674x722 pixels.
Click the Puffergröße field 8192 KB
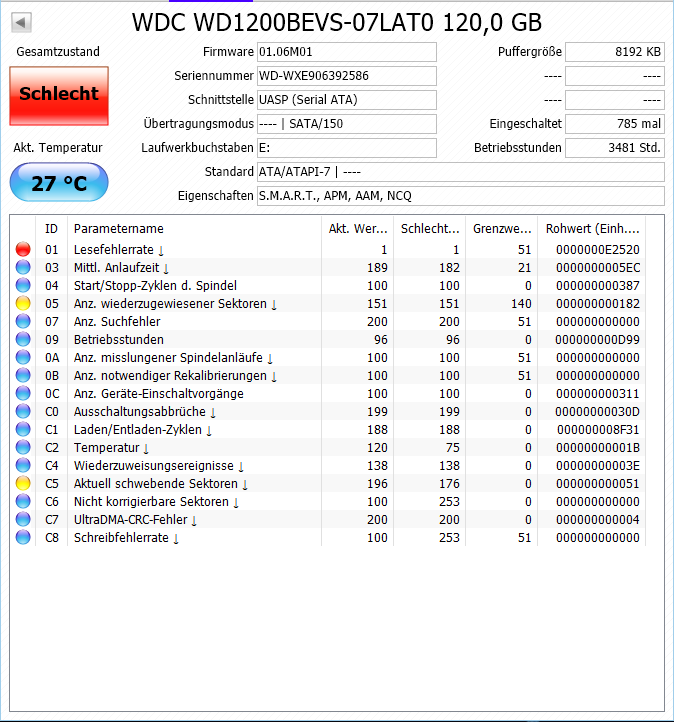615,52
